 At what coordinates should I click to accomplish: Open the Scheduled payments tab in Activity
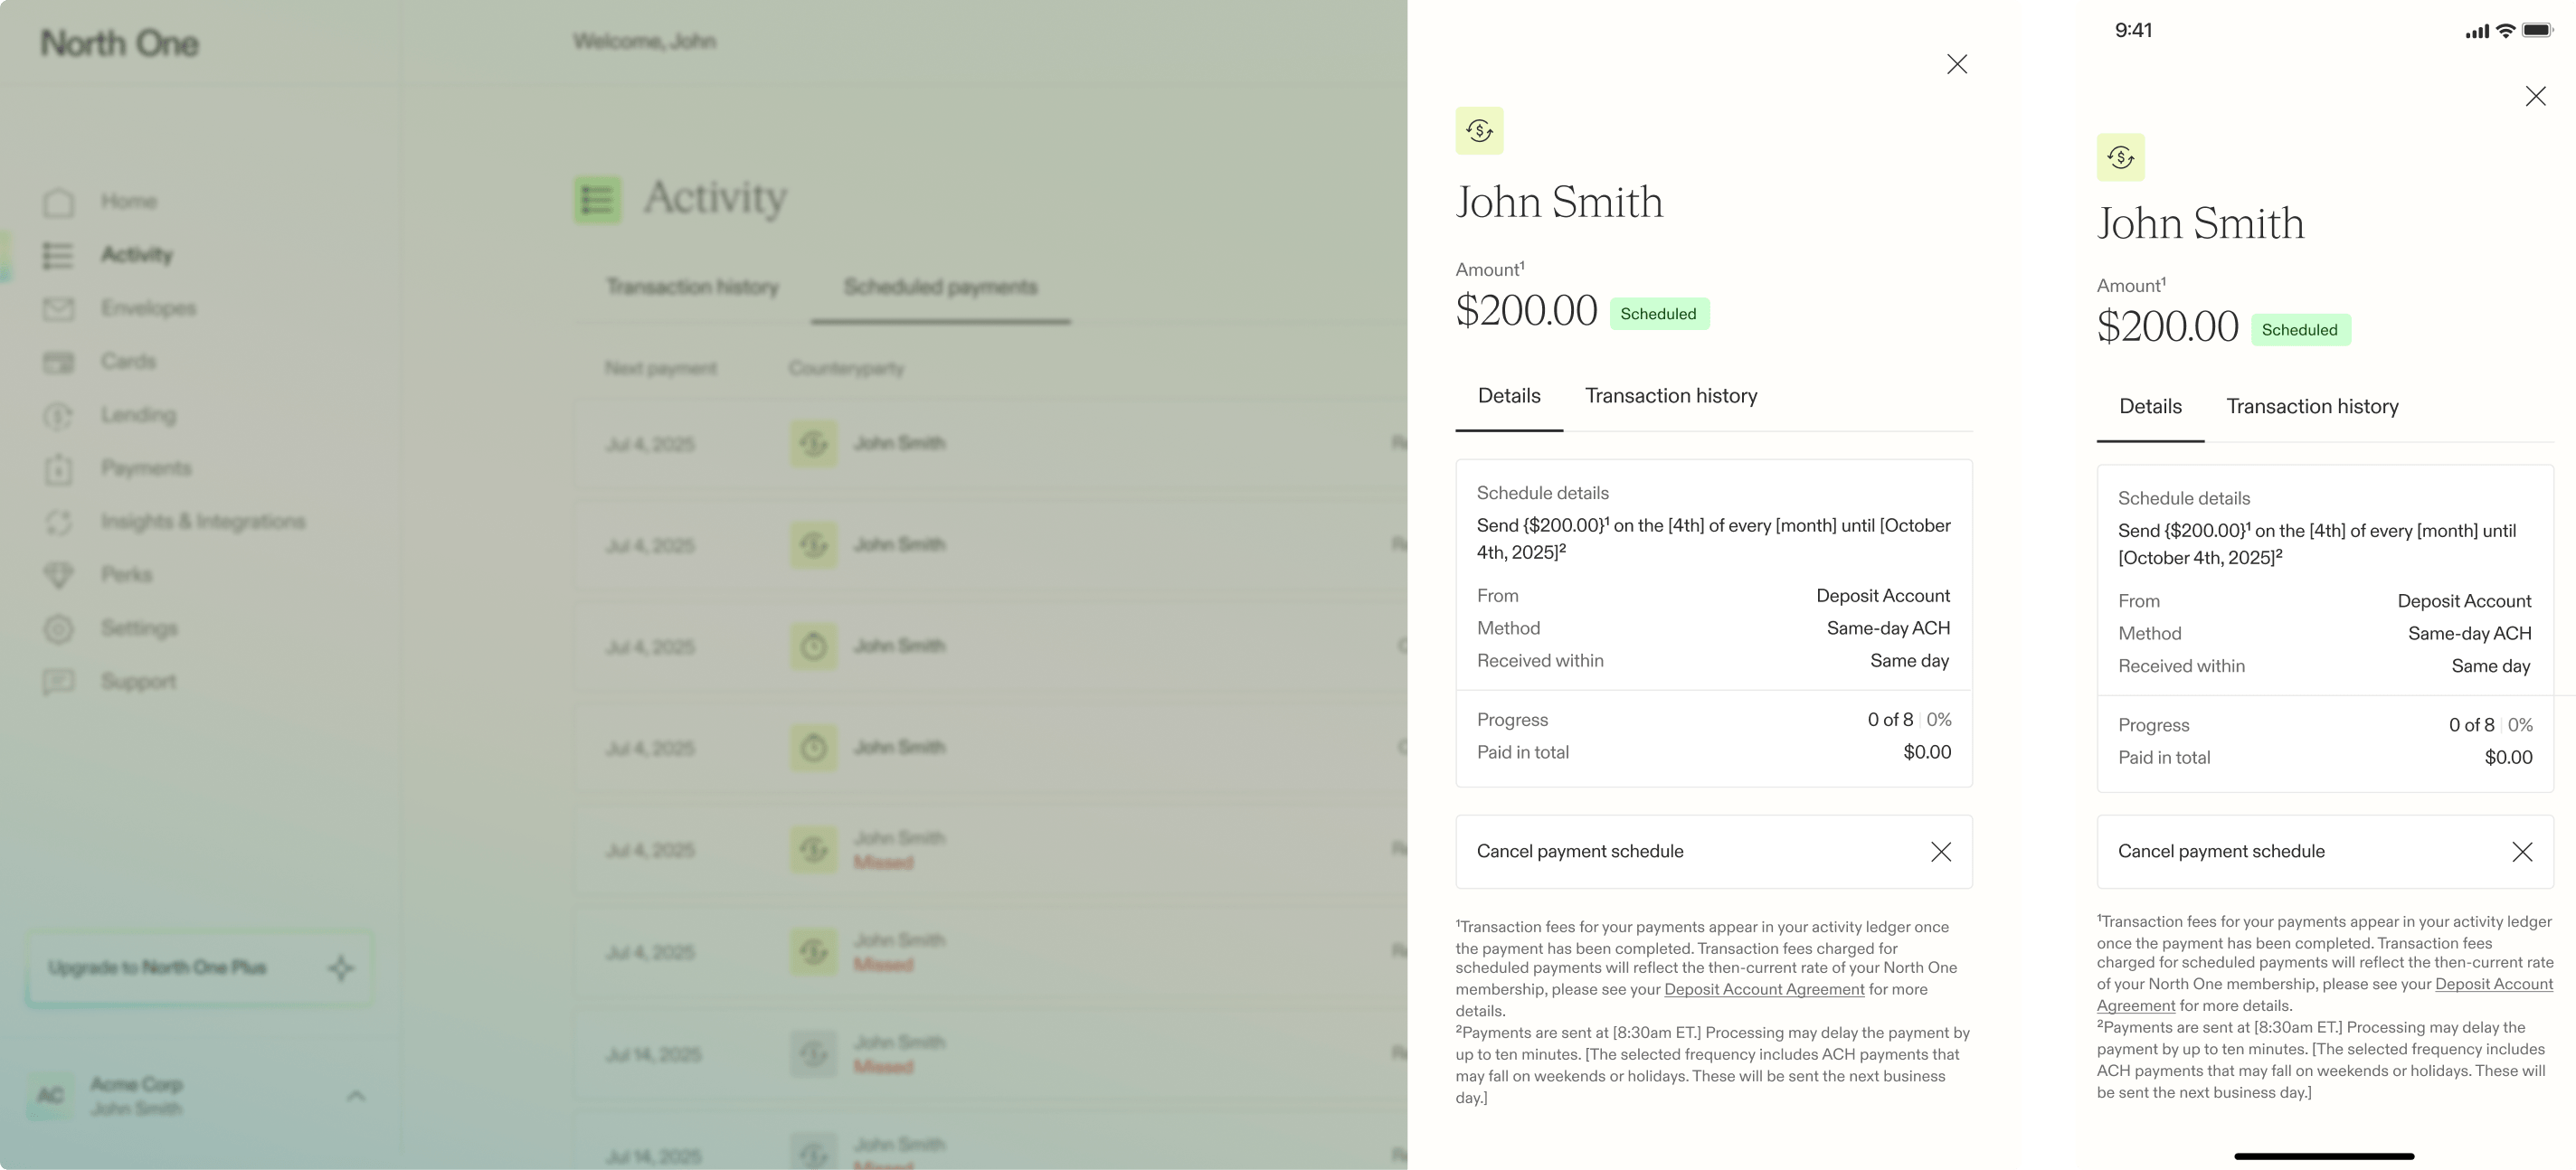point(940,288)
